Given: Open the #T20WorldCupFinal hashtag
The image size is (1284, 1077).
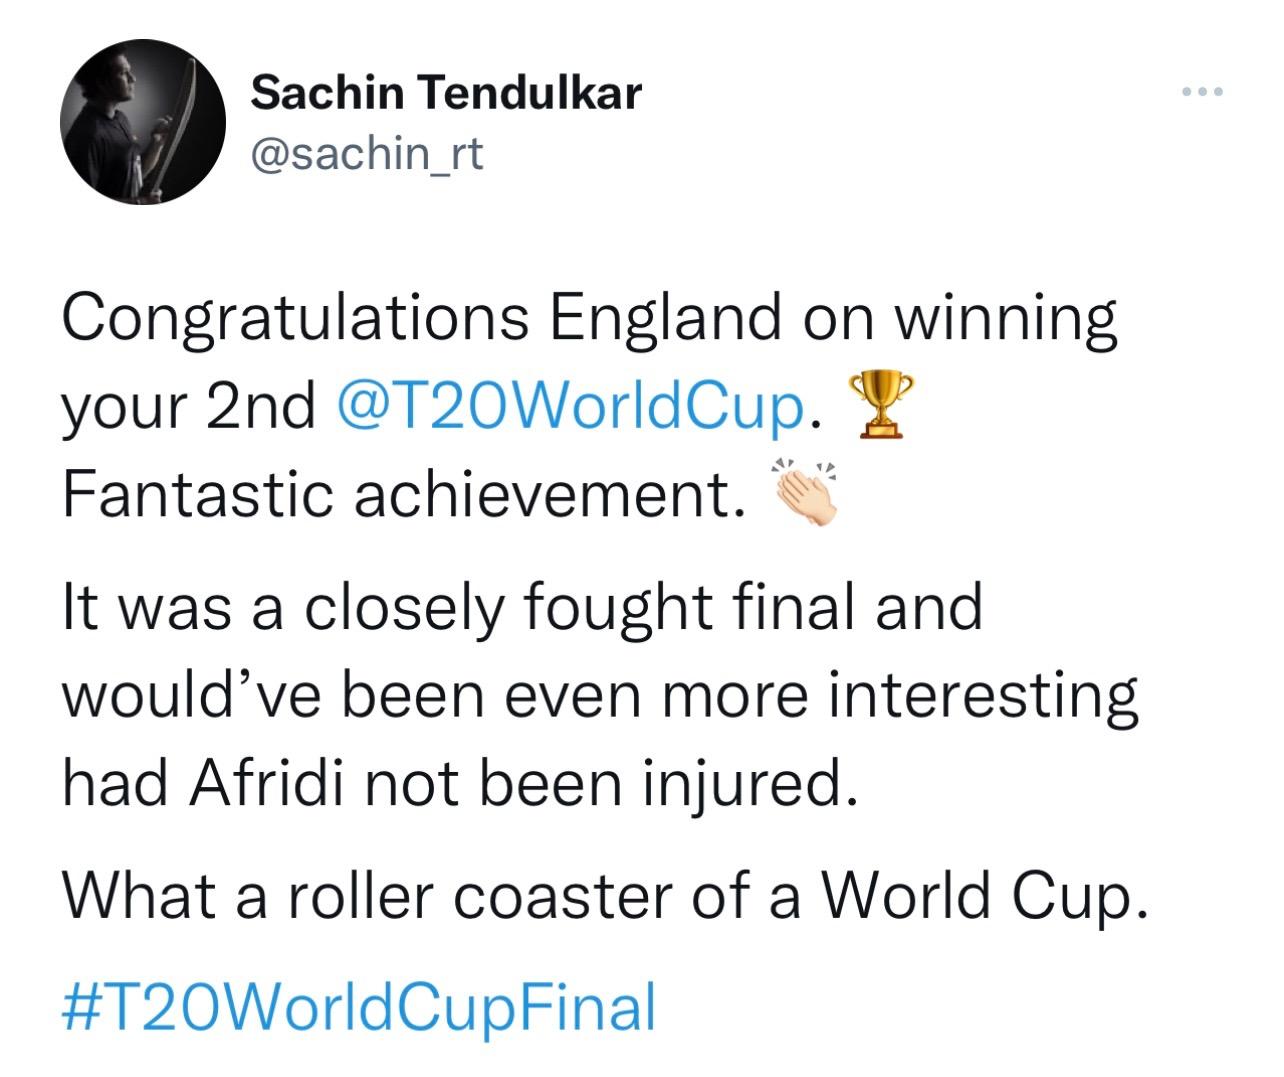Looking at the screenshot, I should [359, 1007].
